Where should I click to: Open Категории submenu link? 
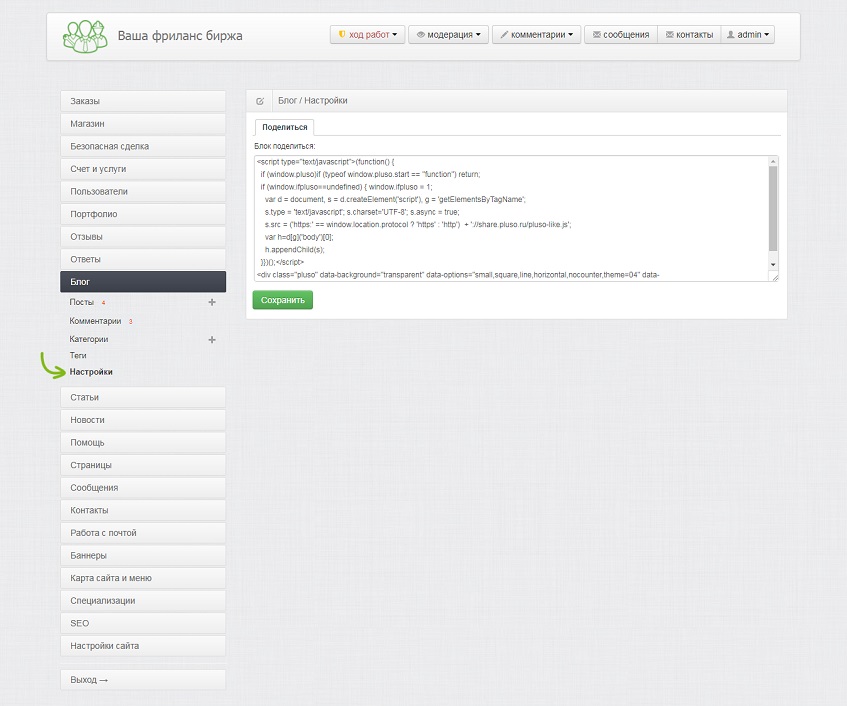click(x=89, y=339)
